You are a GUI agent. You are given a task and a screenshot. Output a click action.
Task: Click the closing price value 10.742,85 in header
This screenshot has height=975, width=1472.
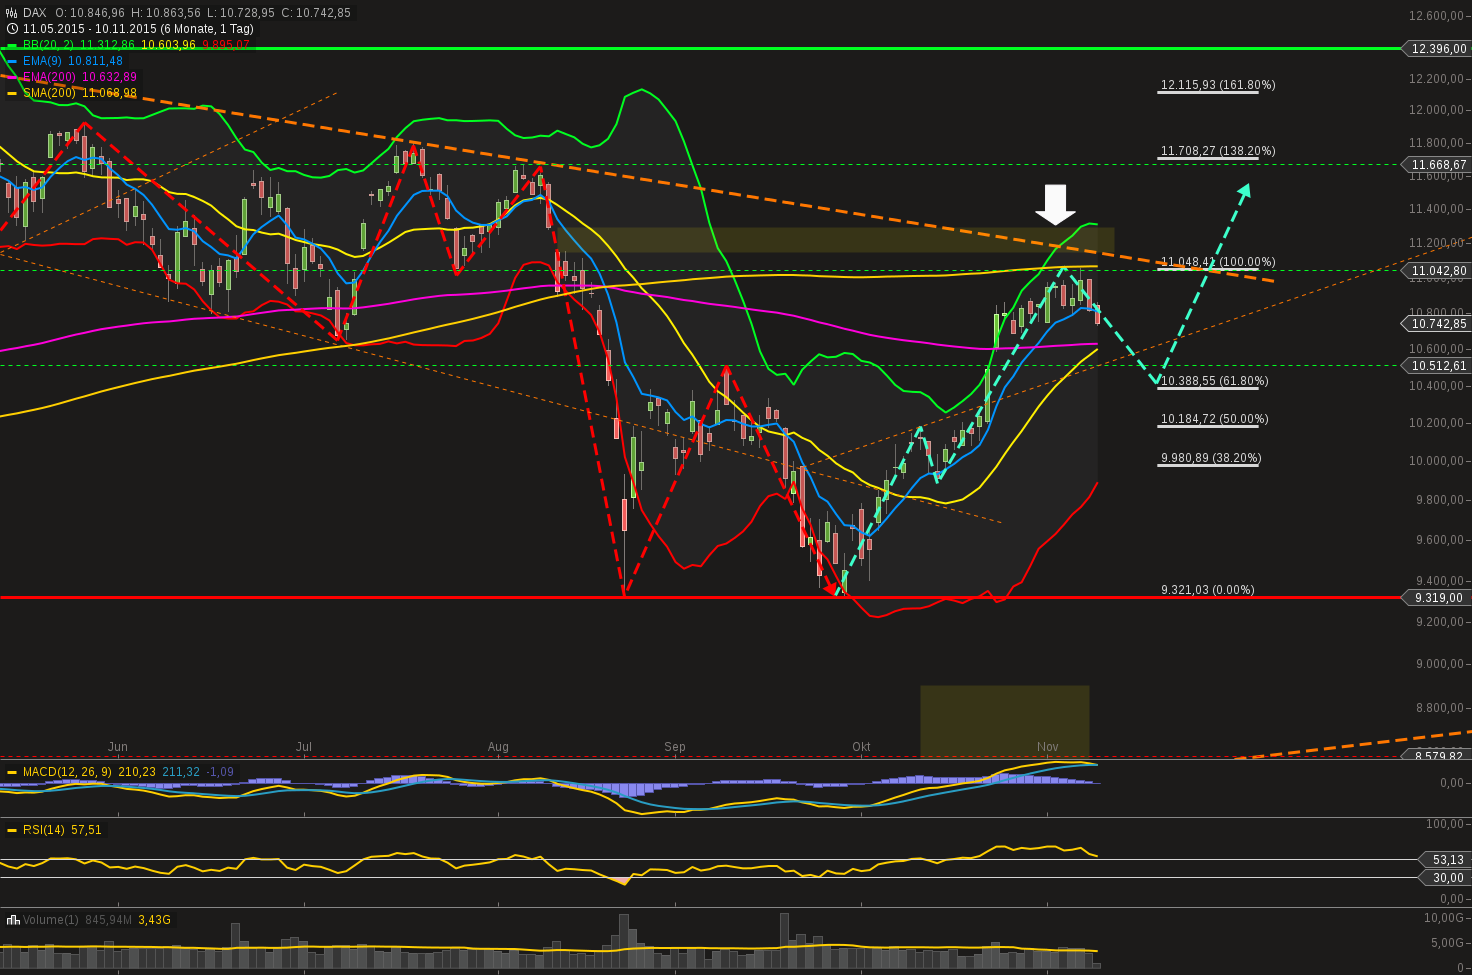323,13
